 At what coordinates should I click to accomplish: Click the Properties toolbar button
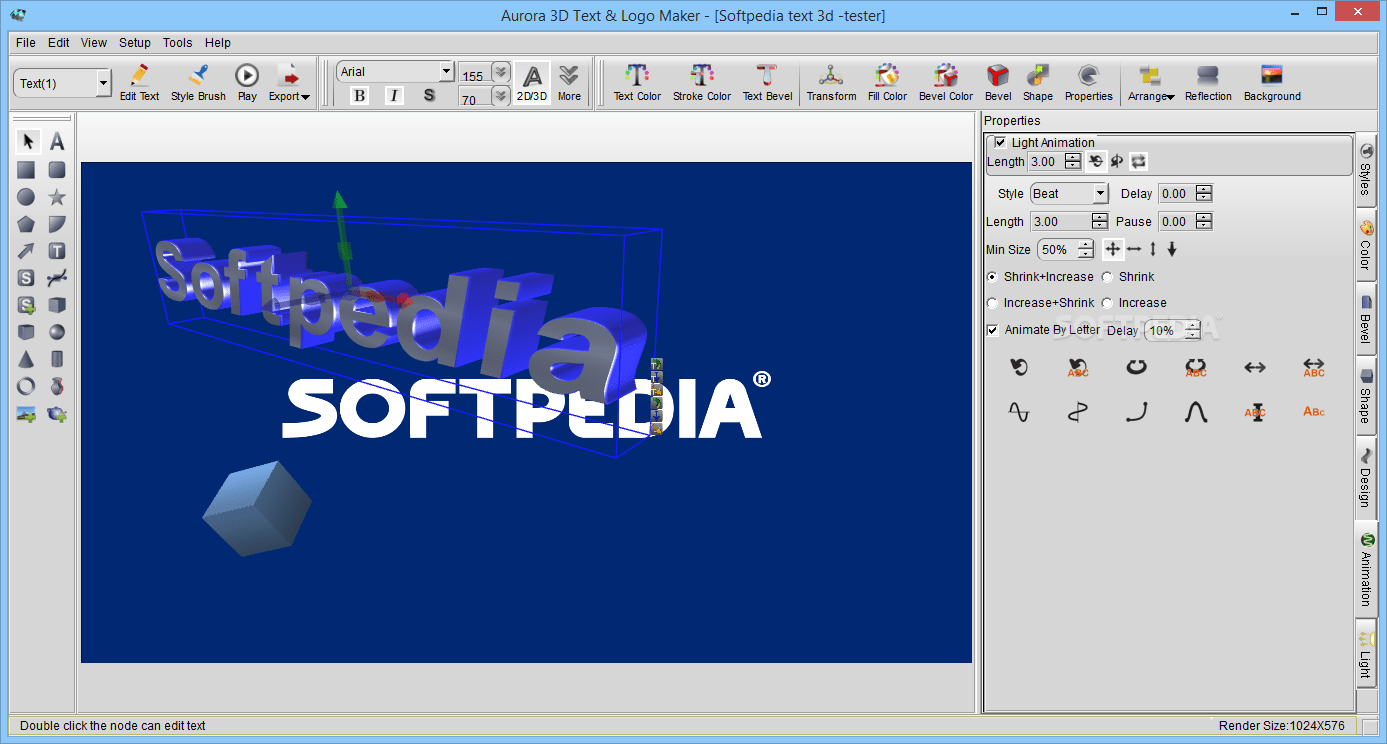click(x=1089, y=82)
